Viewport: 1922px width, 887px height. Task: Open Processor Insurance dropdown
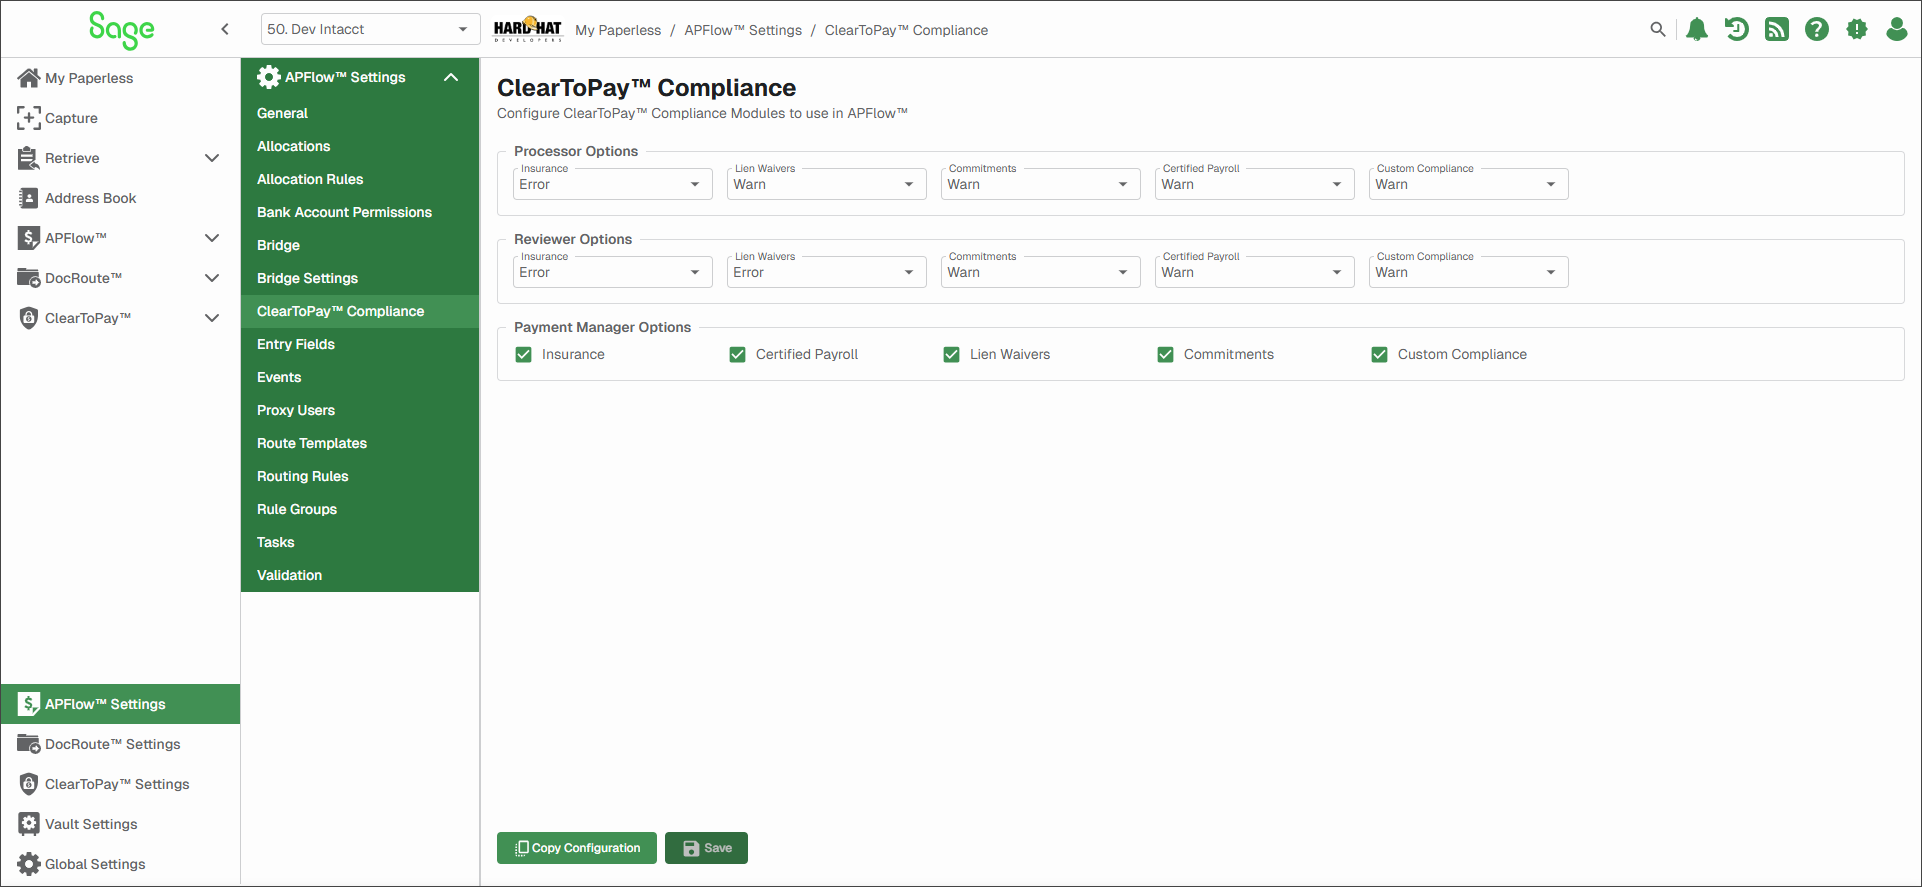[x=612, y=184]
